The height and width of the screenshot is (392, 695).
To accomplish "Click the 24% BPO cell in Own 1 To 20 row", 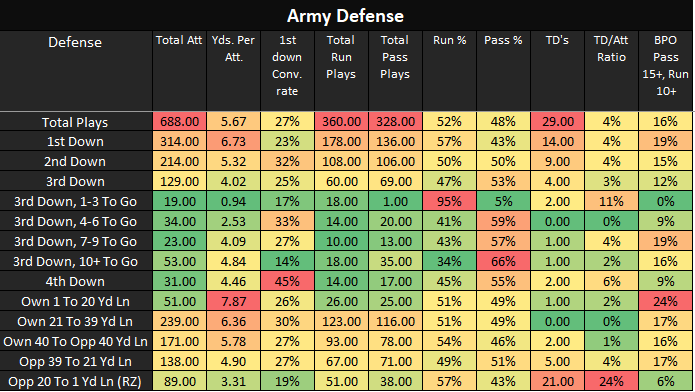I will tap(665, 302).
